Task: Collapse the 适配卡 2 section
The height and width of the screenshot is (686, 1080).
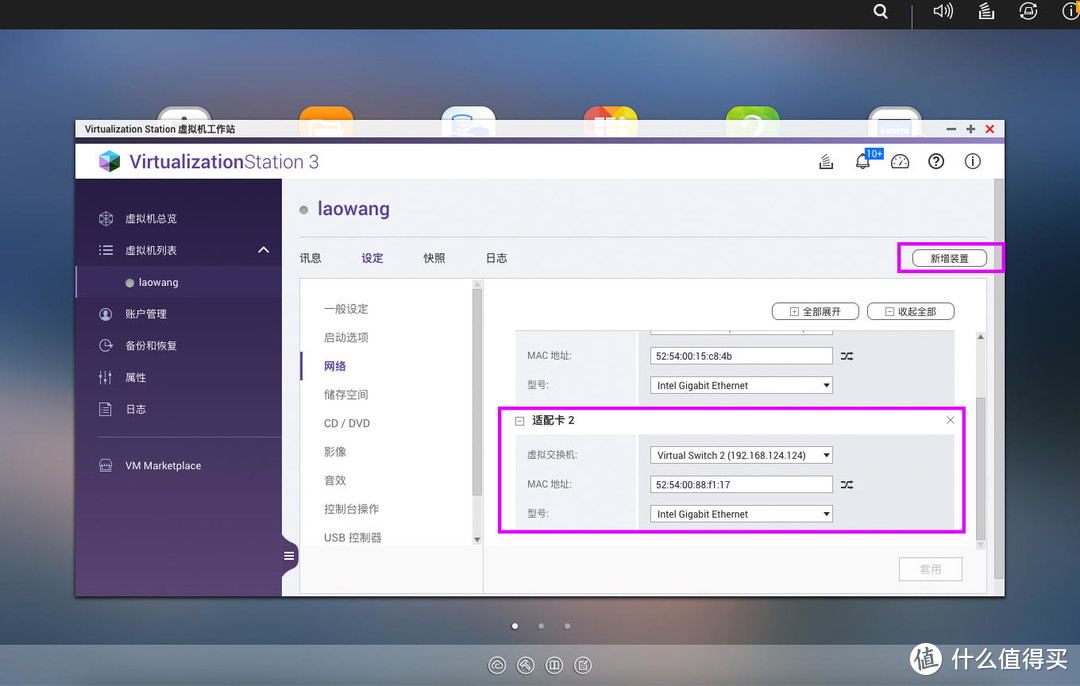Action: pyautogui.click(x=520, y=421)
